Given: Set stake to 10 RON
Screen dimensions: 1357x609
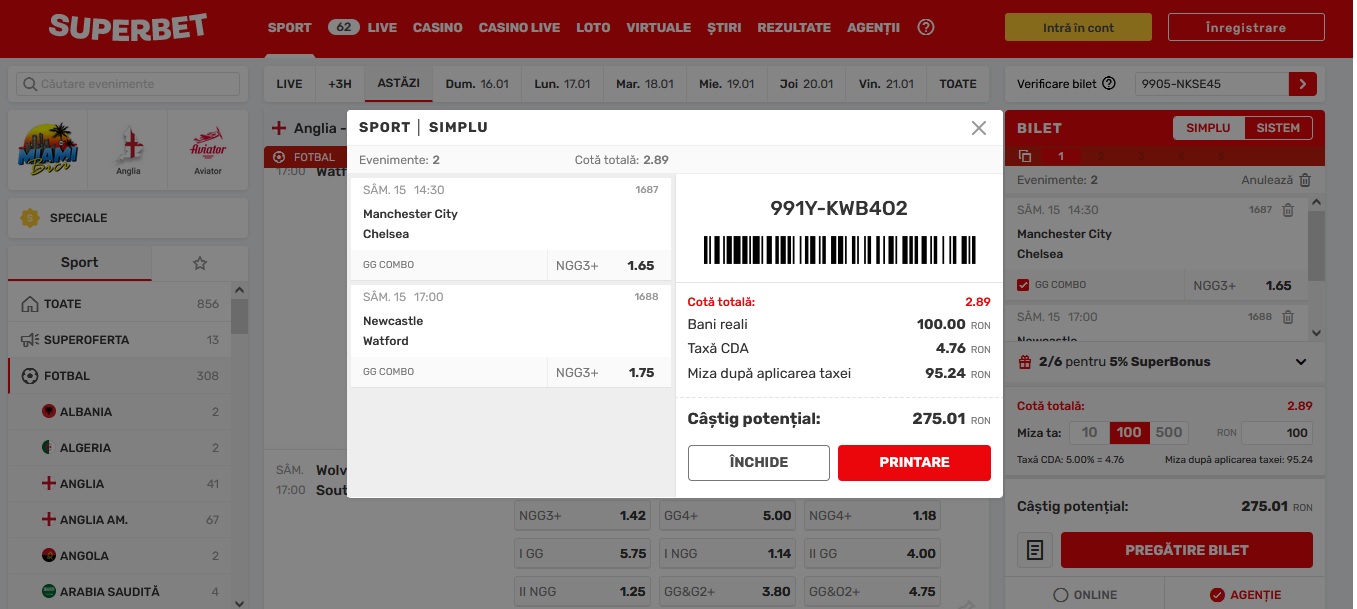Looking at the screenshot, I should tap(1090, 433).
